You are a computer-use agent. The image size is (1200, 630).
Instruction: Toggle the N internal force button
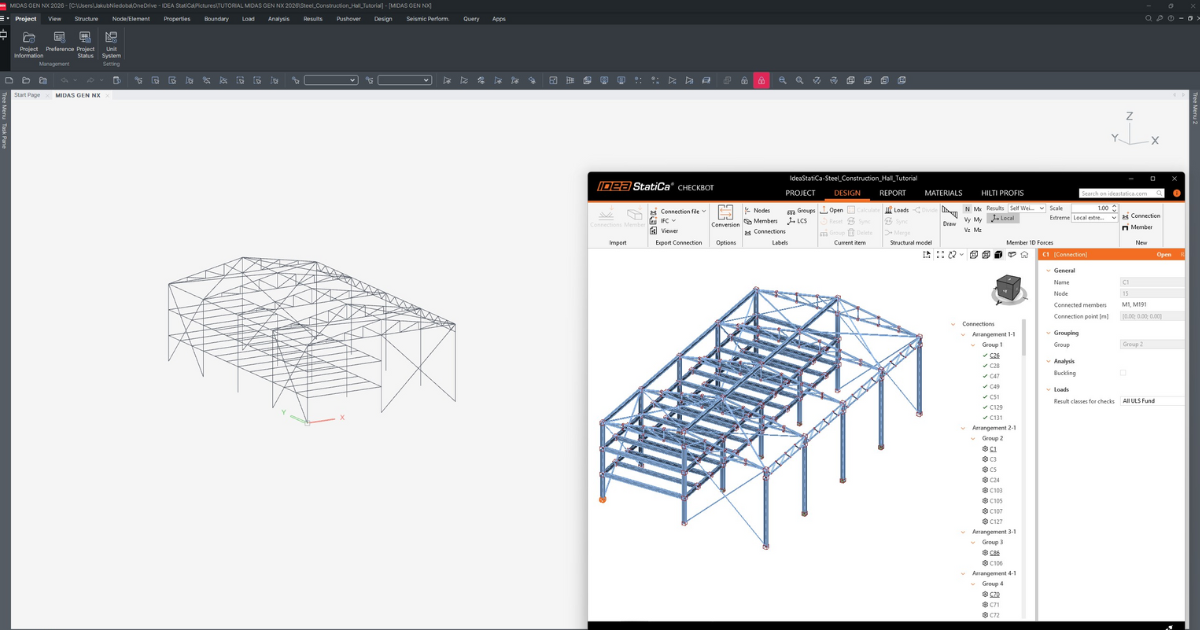(x=967, y=208)
